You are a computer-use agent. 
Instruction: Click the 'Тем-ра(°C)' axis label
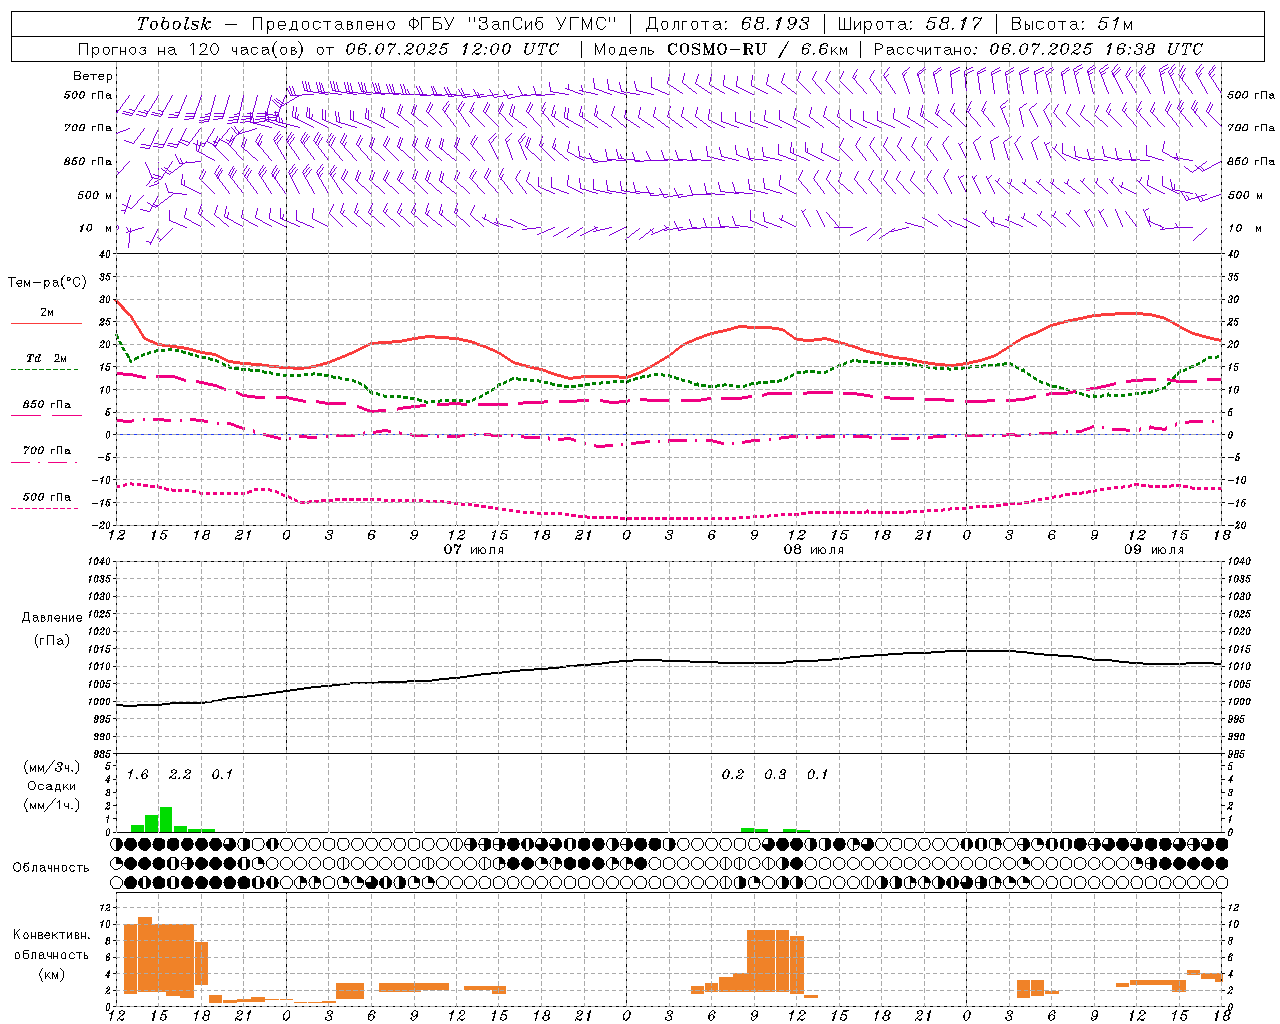point(47,283)
